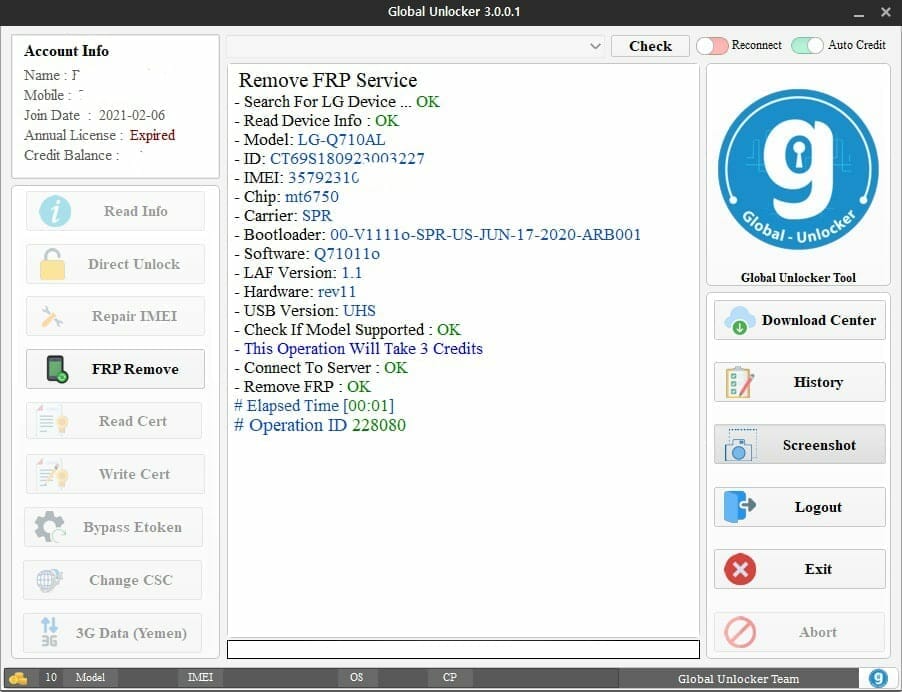Click the Direct Unlock button label
The image size is (902, 692).
coord(134,264)
